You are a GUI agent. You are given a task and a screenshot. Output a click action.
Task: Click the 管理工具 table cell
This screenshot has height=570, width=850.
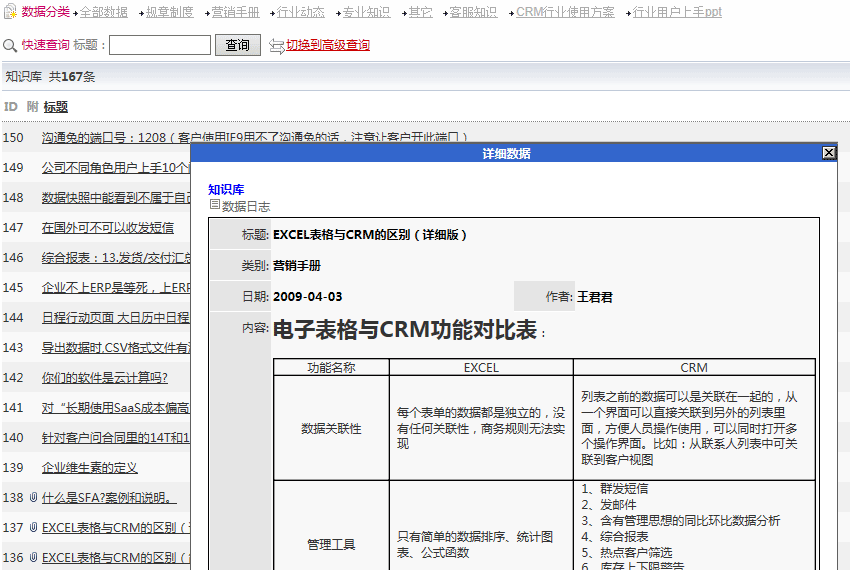[x=331, y=544]
